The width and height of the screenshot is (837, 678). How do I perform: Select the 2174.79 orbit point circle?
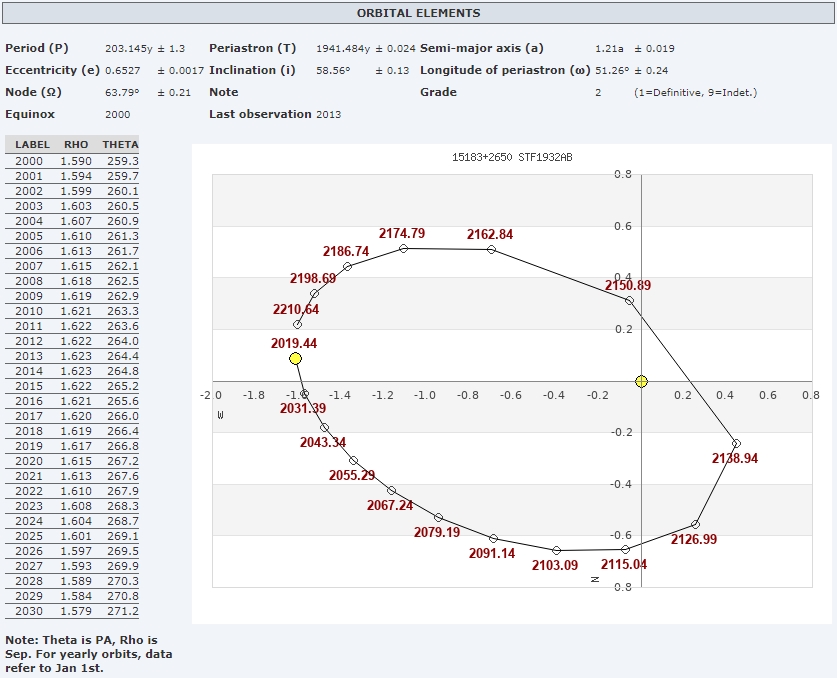(x=403, y=248)
